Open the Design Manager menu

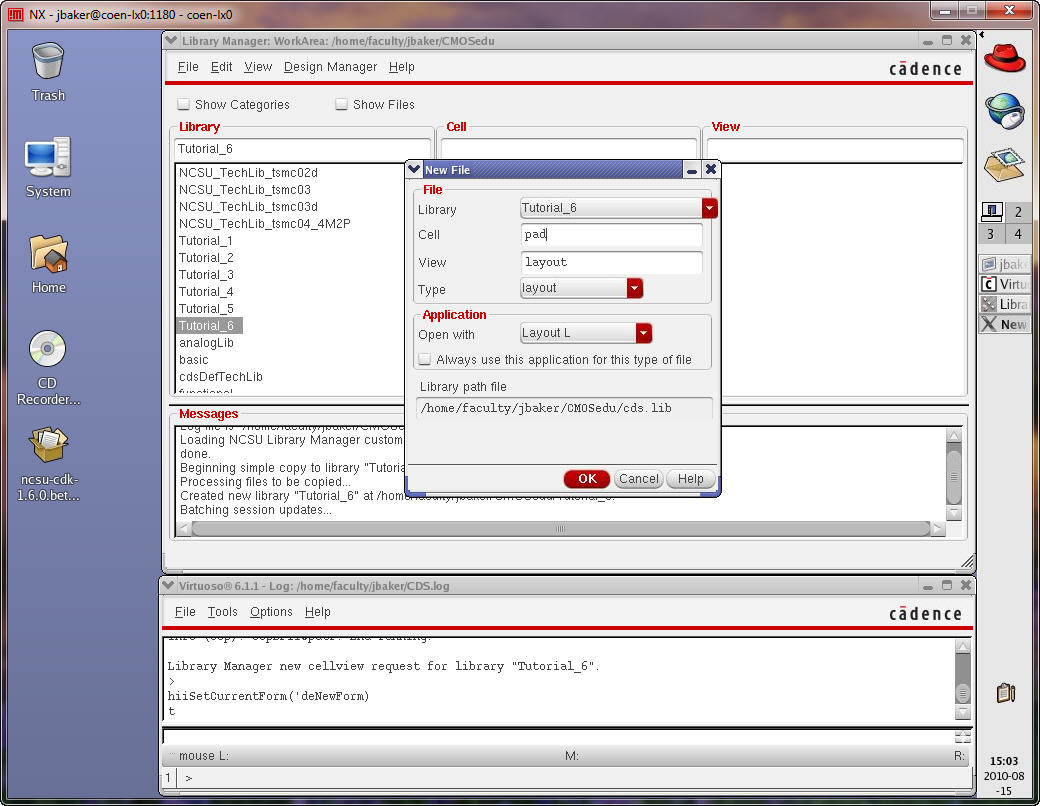point(330,67)
